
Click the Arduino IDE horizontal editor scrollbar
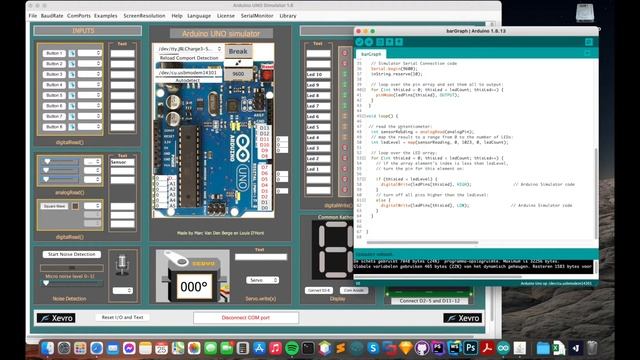[x=422, y=242]
